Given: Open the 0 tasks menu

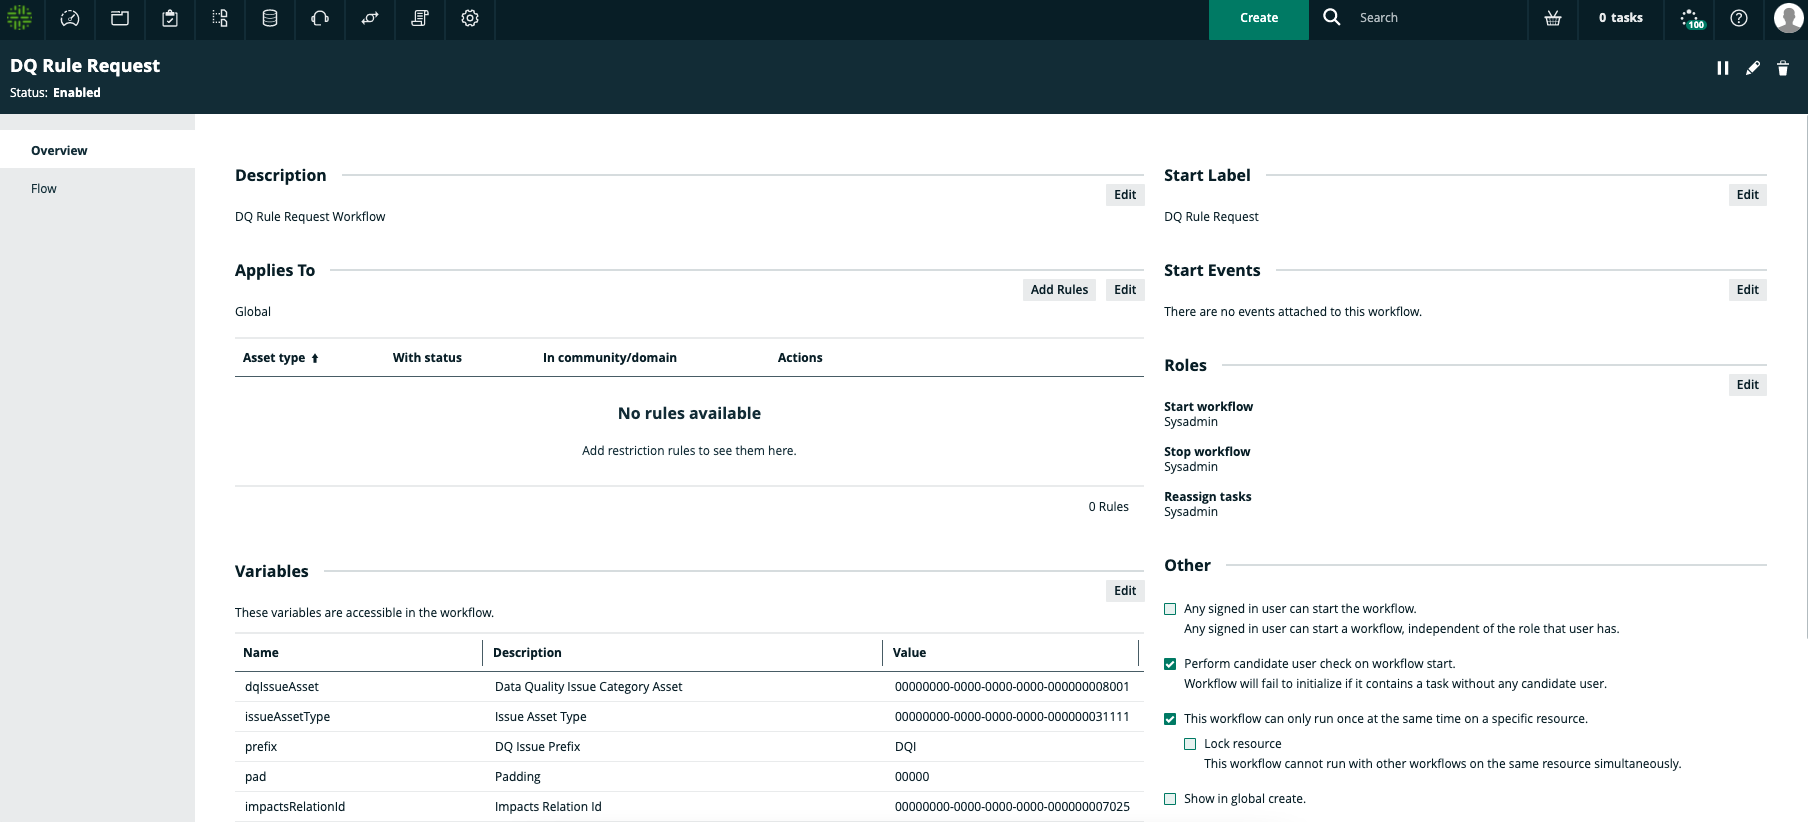Looking at the screenshot, I should 1620,18.
